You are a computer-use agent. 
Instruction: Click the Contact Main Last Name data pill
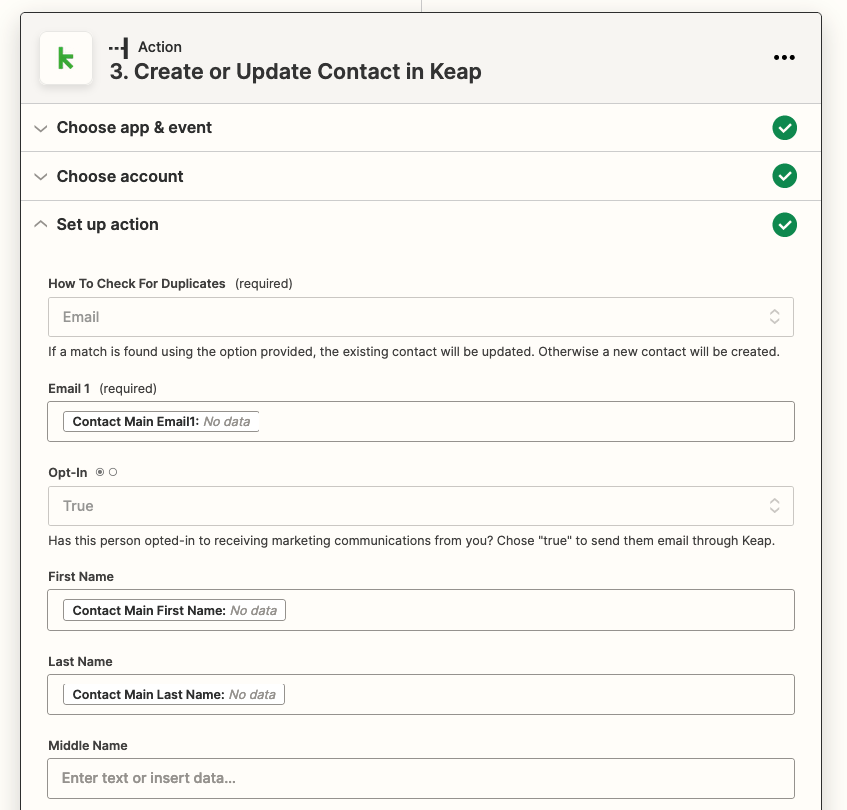click(173, 693)
